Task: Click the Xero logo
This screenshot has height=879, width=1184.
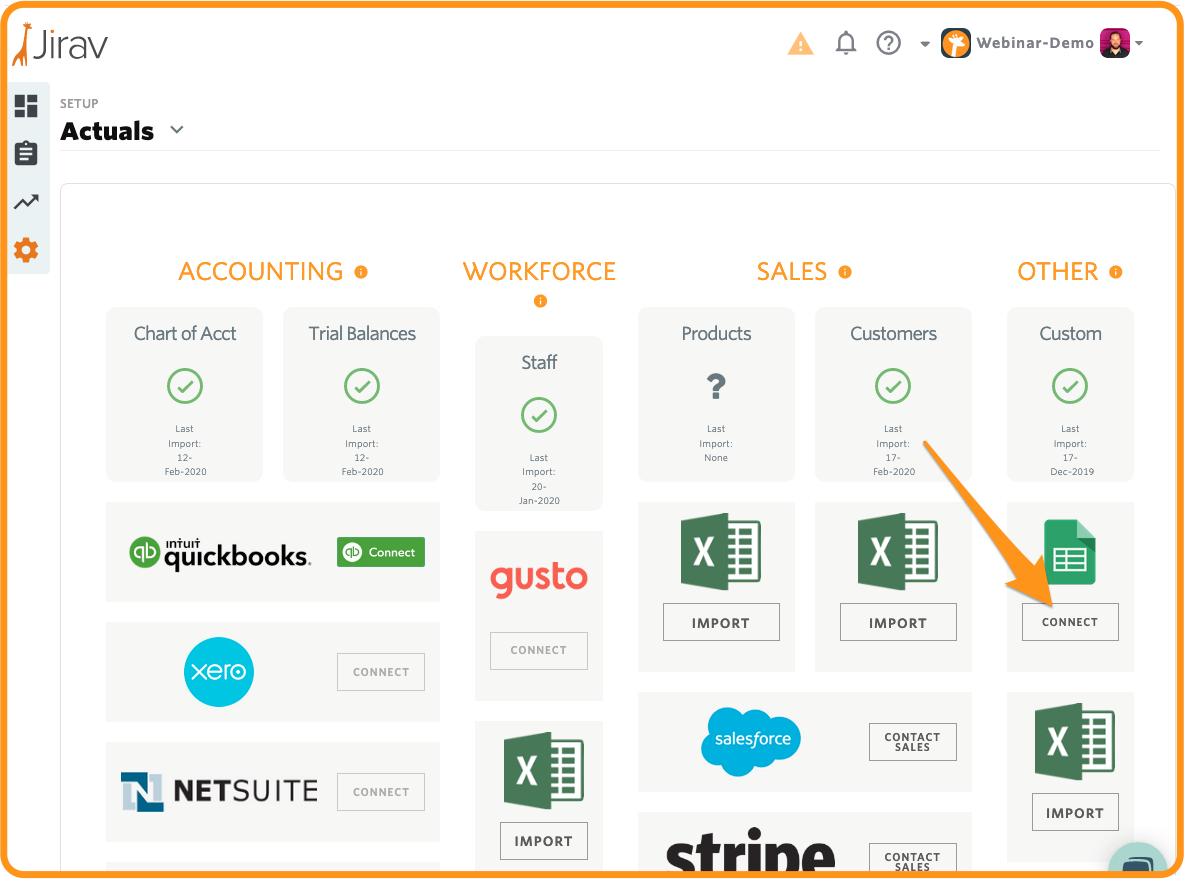Action: point(219,672)
